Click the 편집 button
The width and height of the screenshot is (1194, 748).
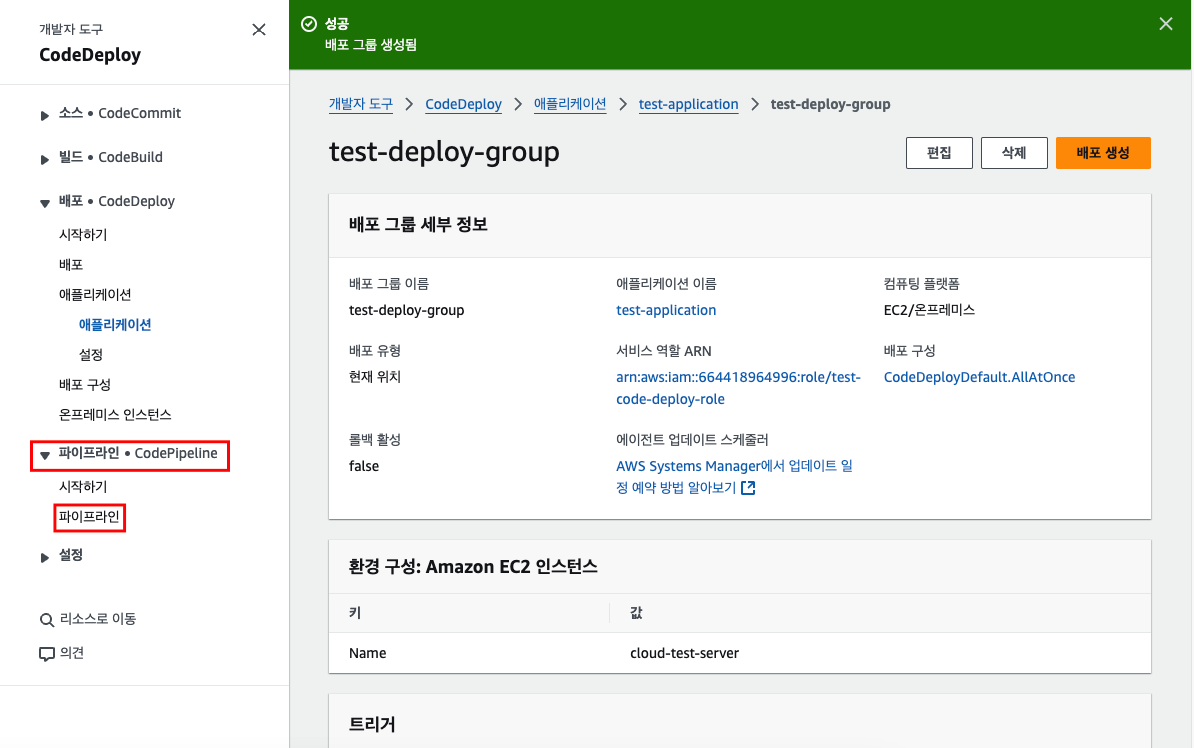tap(939, 152)
